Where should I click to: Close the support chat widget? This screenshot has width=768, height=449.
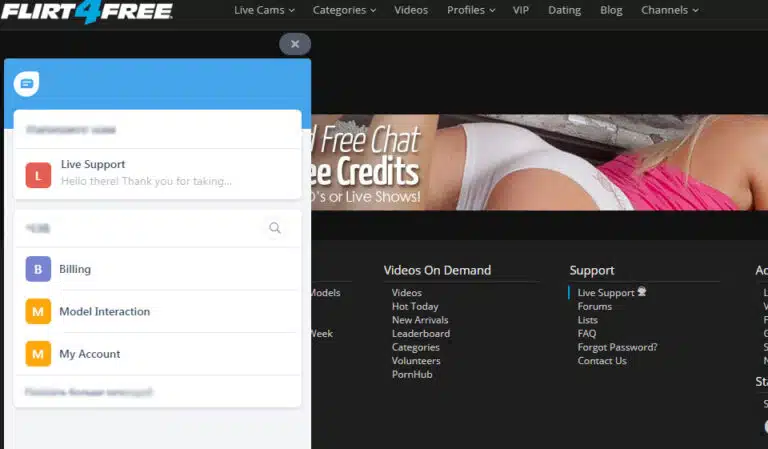(295, 44)
